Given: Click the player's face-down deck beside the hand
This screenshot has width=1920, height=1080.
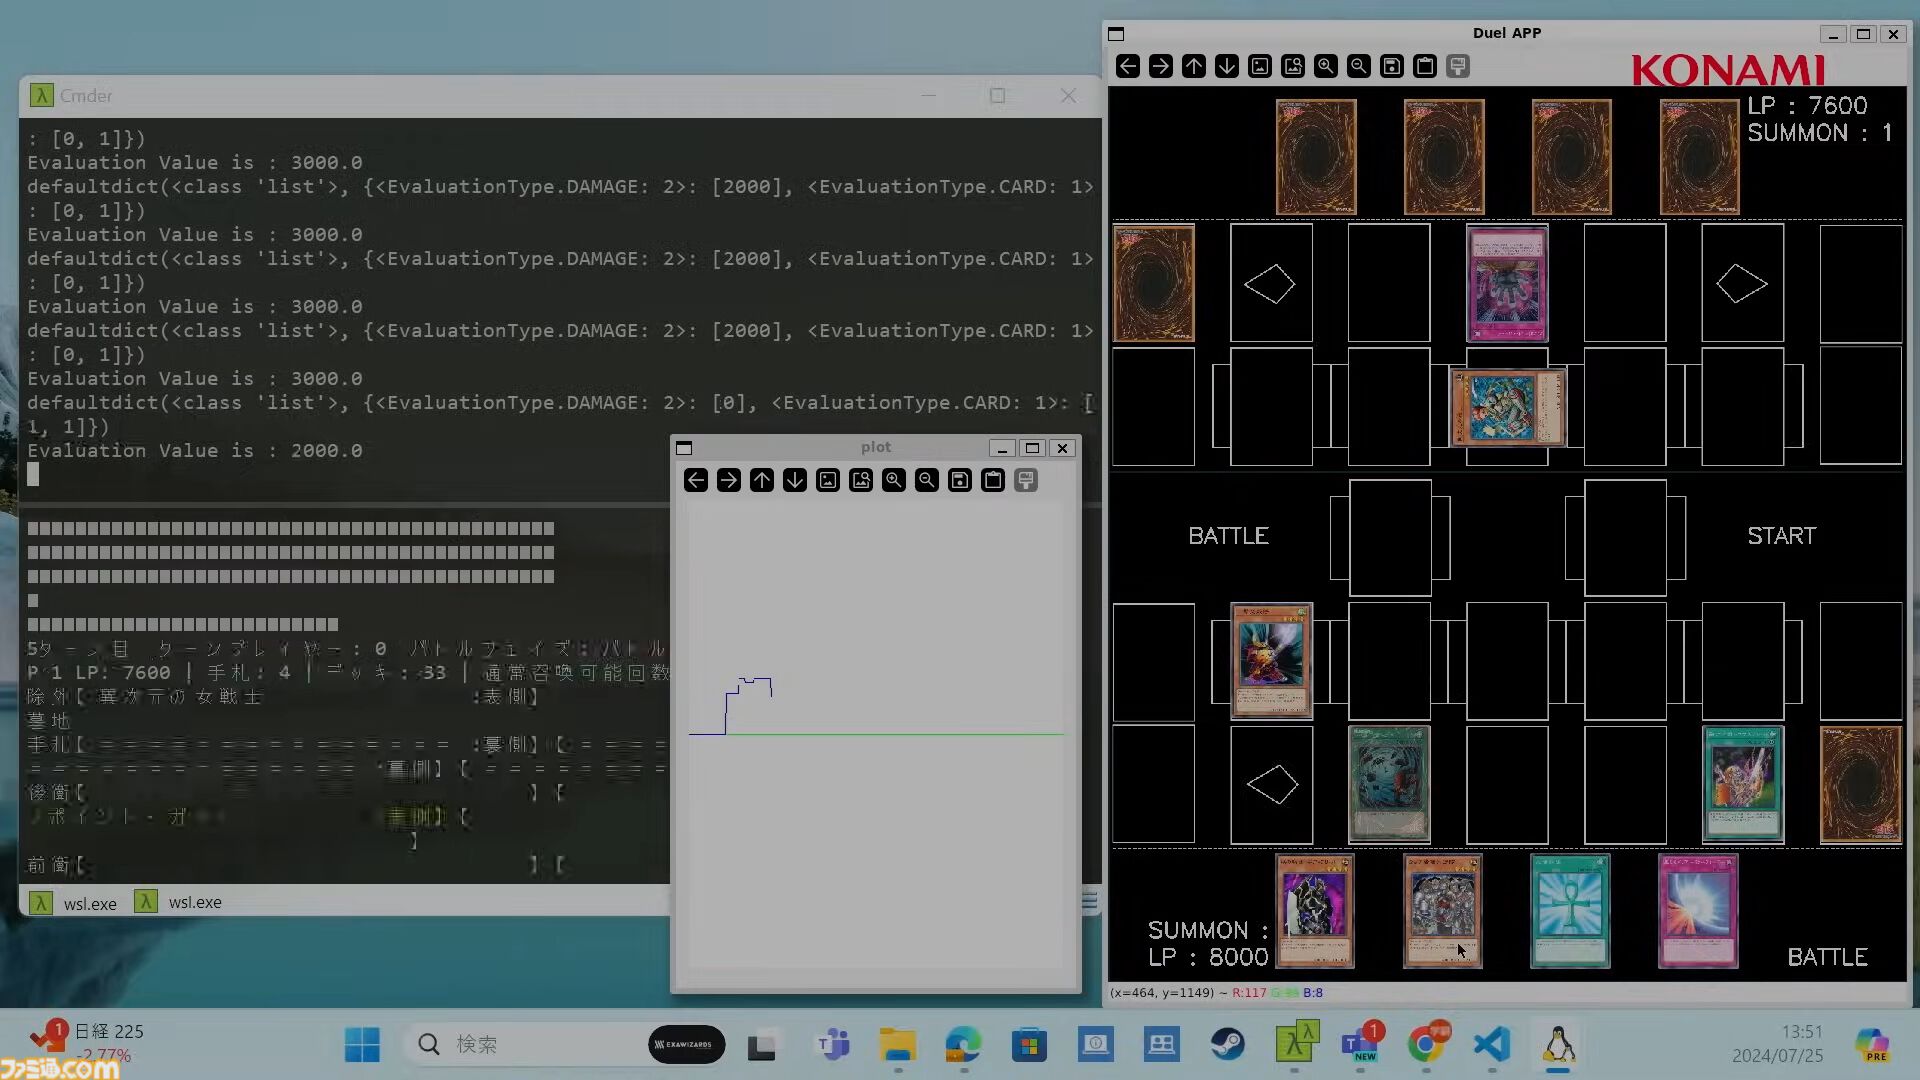Looking at the screenshot, I should (1860, 785).
